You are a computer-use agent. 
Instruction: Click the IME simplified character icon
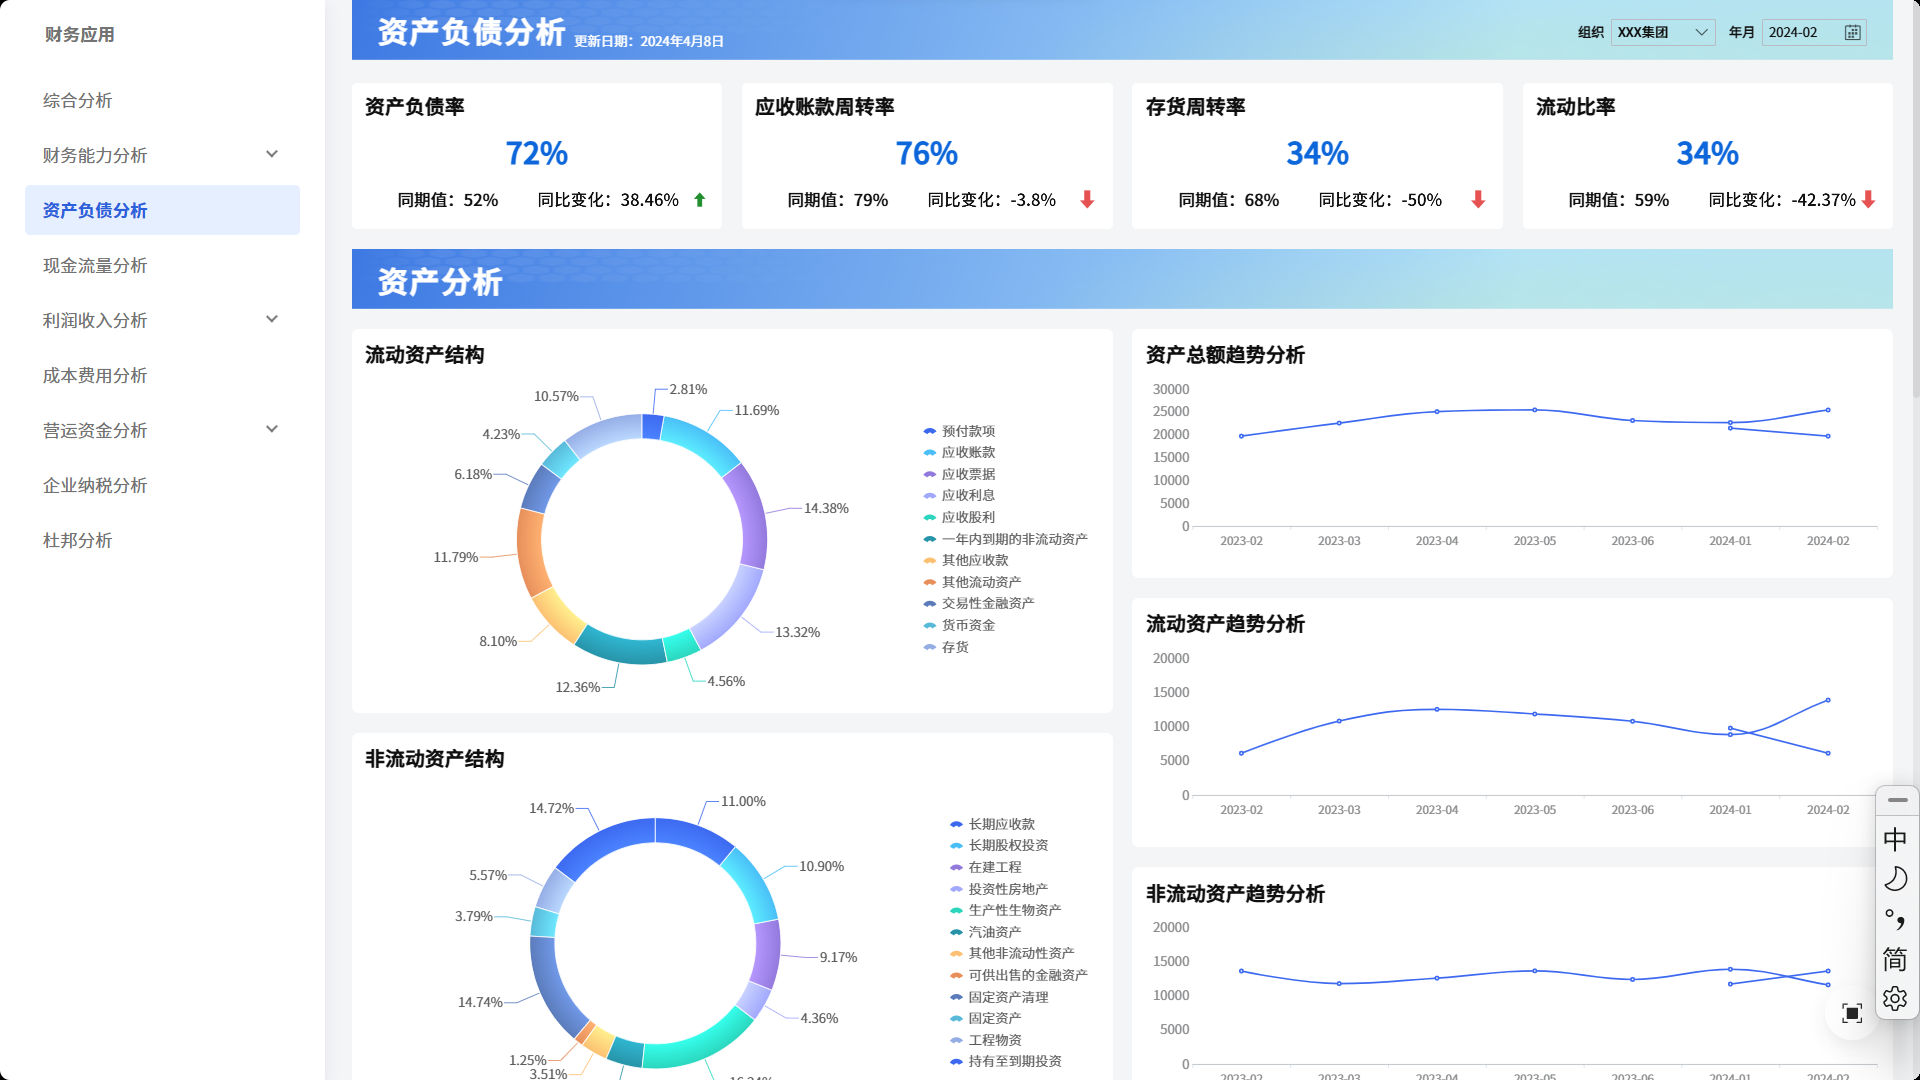[1895, 959]
